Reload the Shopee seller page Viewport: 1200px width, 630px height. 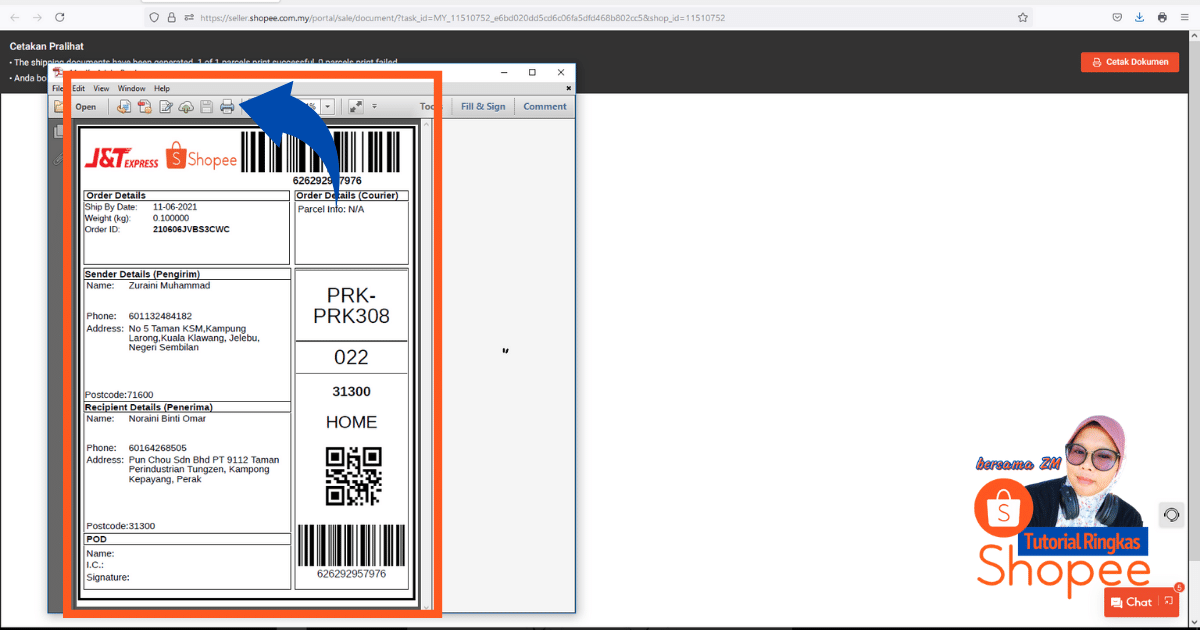(x=60, y=18)
